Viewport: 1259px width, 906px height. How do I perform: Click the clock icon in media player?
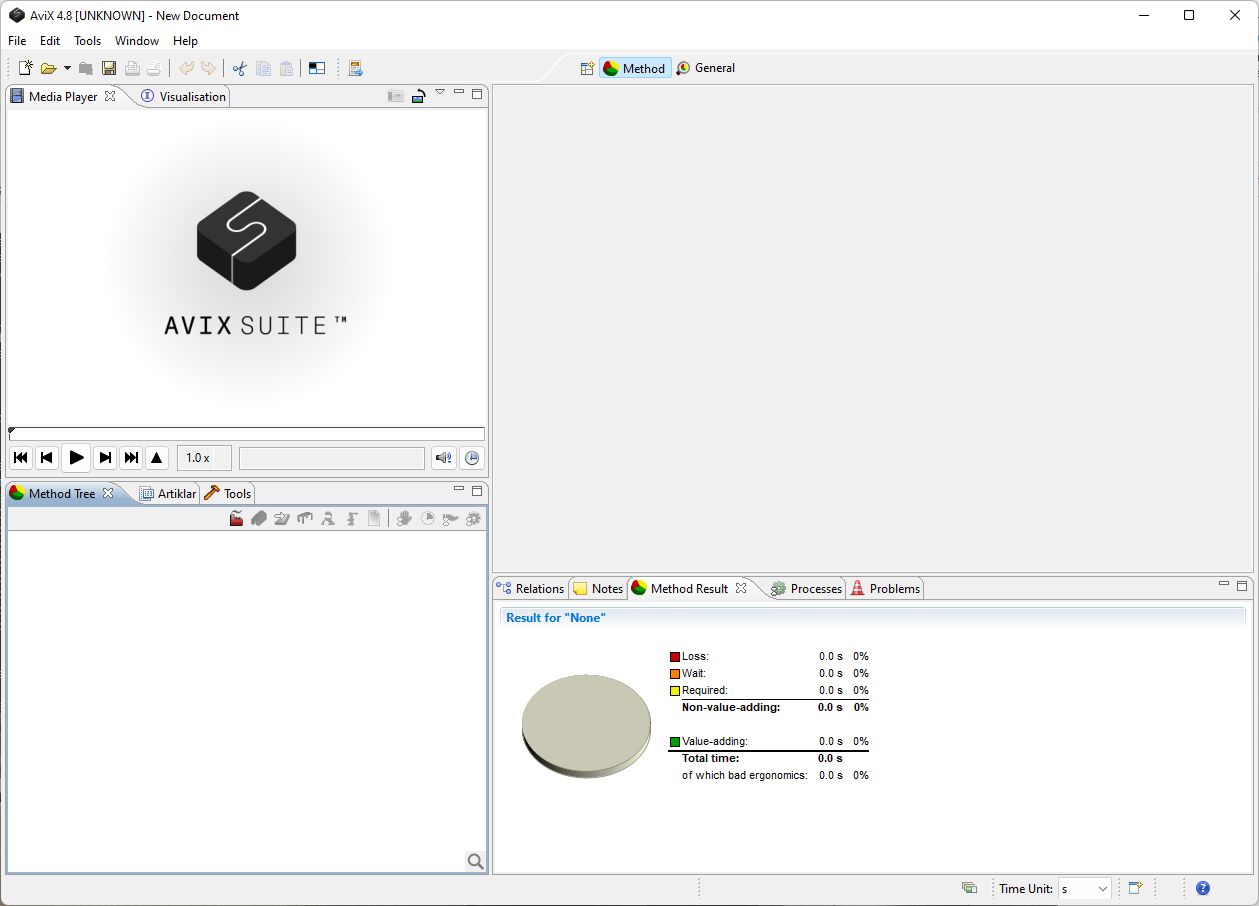pyautogui.click(x=472, y=458)
